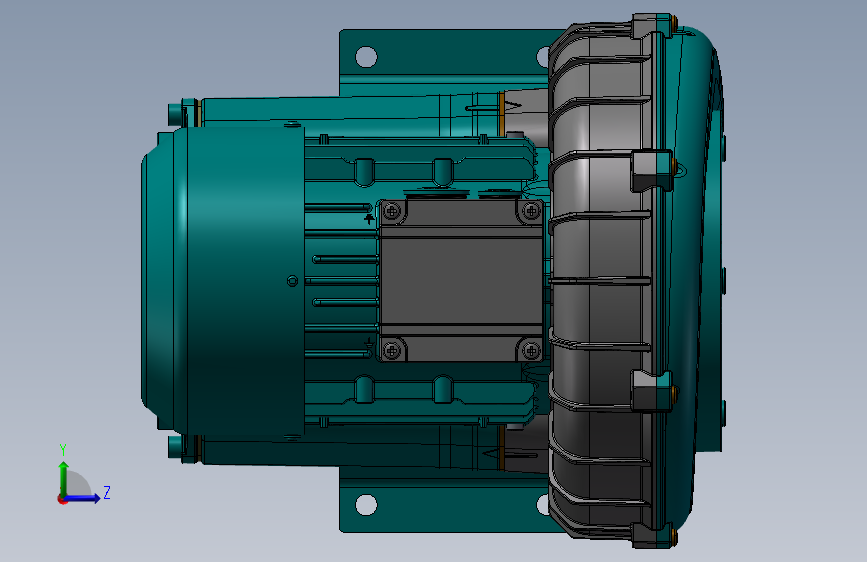Select the dark gray terminal box cover
867x562 pixels.
pyautogui.click(x=462, y=281)
